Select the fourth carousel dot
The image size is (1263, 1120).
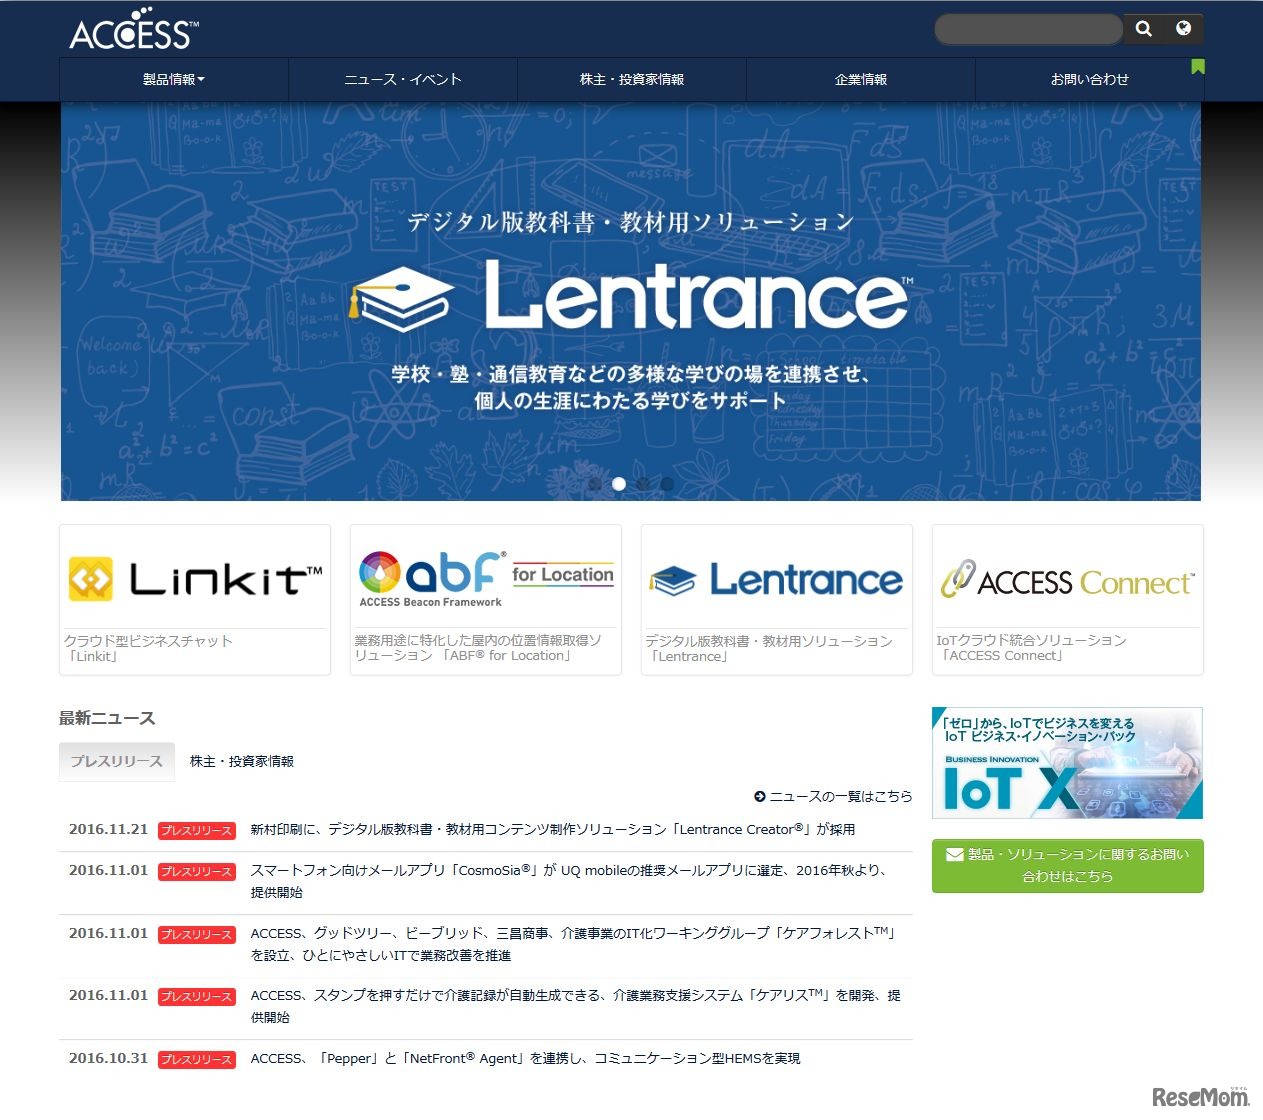point(667,484)
